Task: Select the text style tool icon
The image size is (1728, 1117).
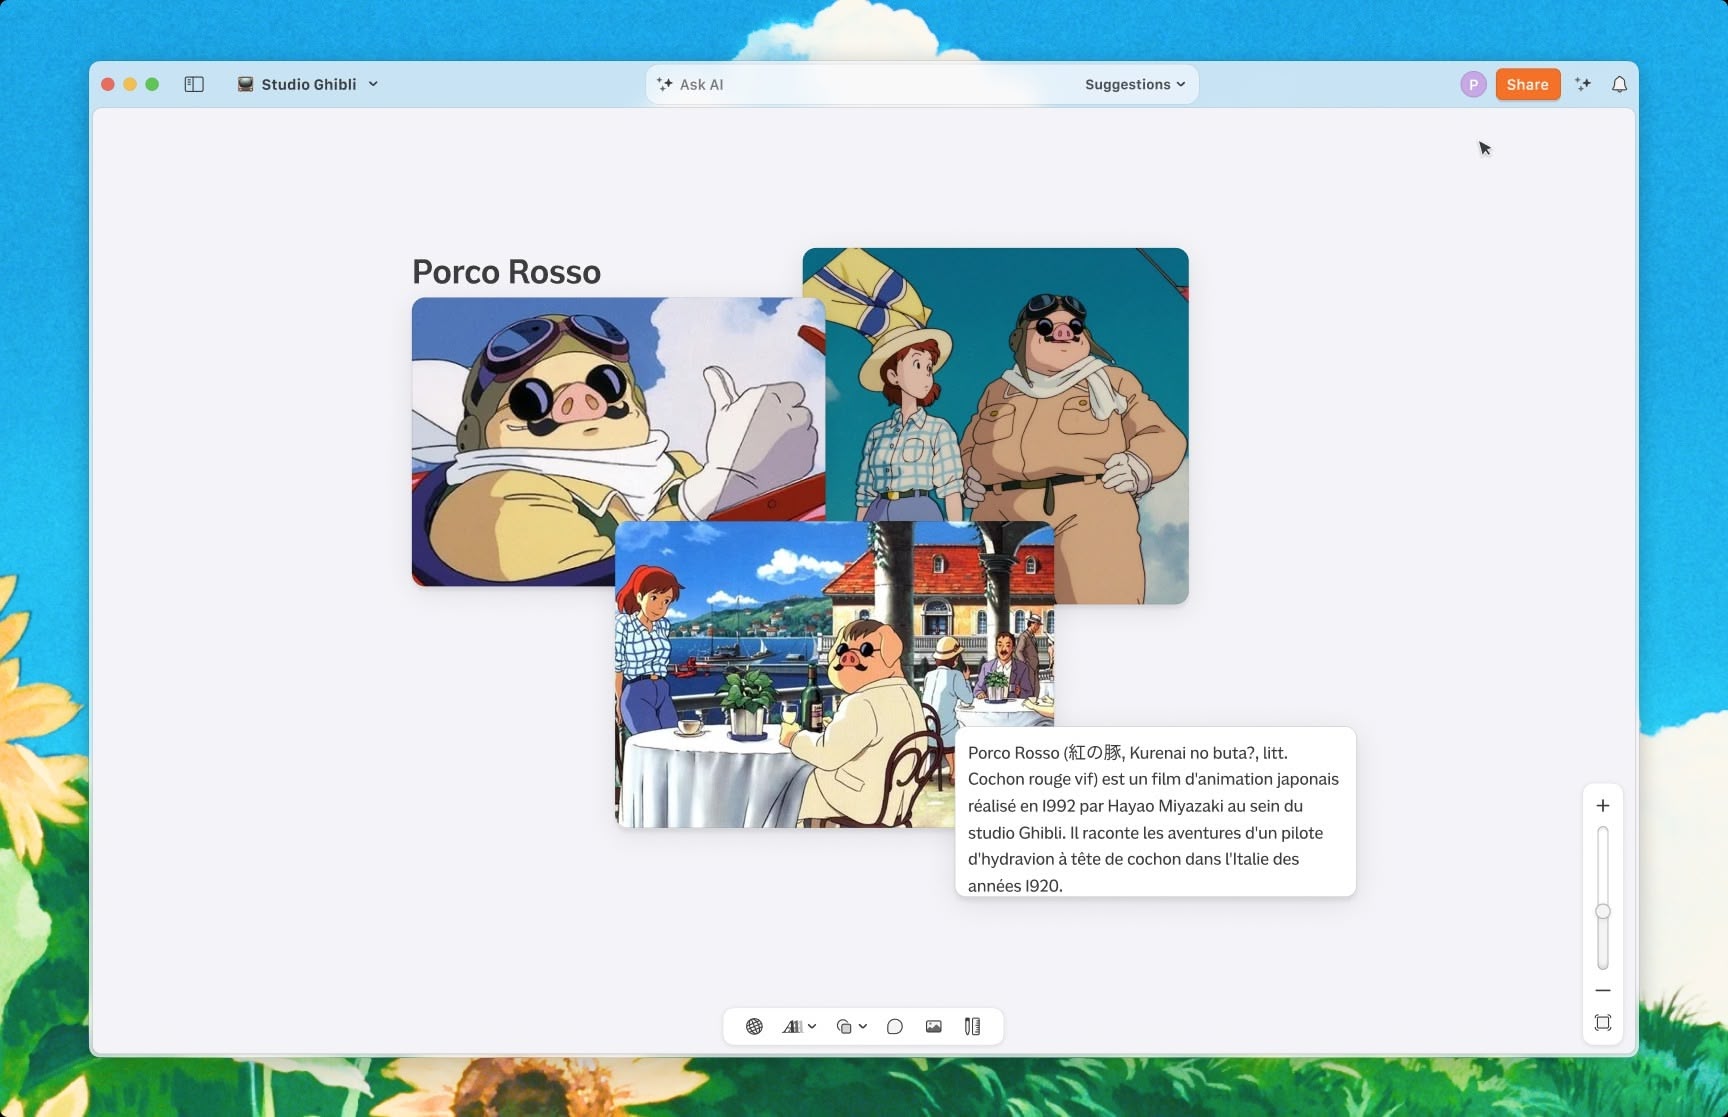Action: 792,1026
